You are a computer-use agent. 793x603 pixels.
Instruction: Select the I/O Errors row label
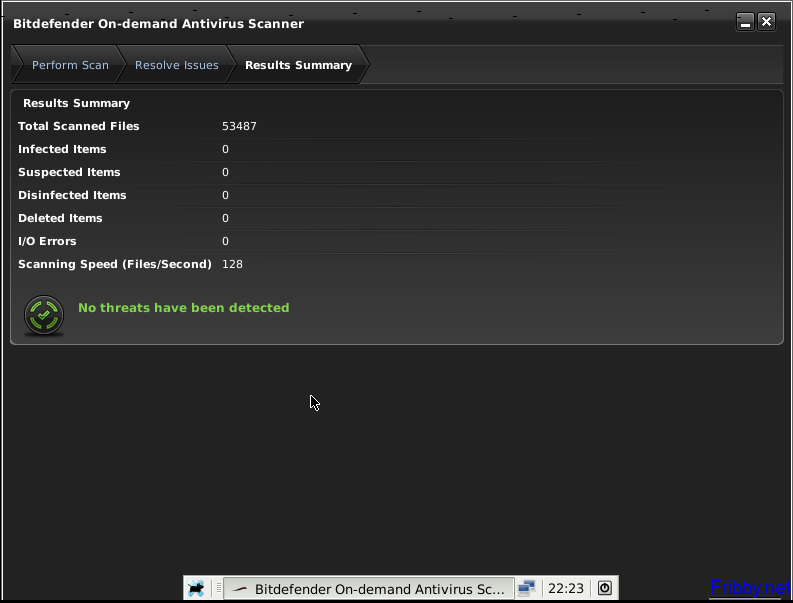(x=47, y=241)
